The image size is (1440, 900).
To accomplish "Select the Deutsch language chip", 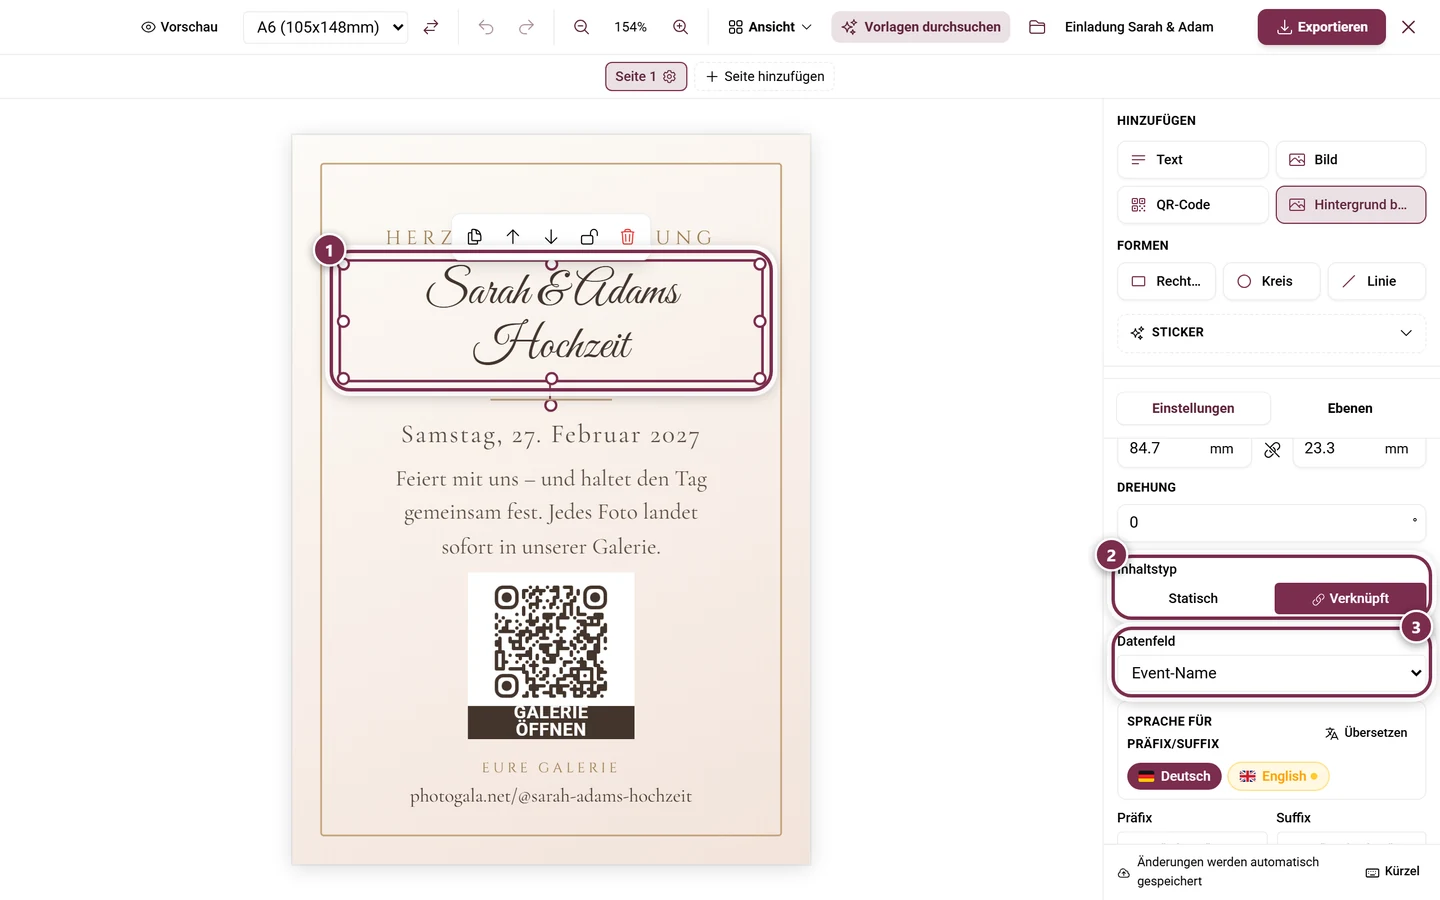I will click(x=1174, y=776).
